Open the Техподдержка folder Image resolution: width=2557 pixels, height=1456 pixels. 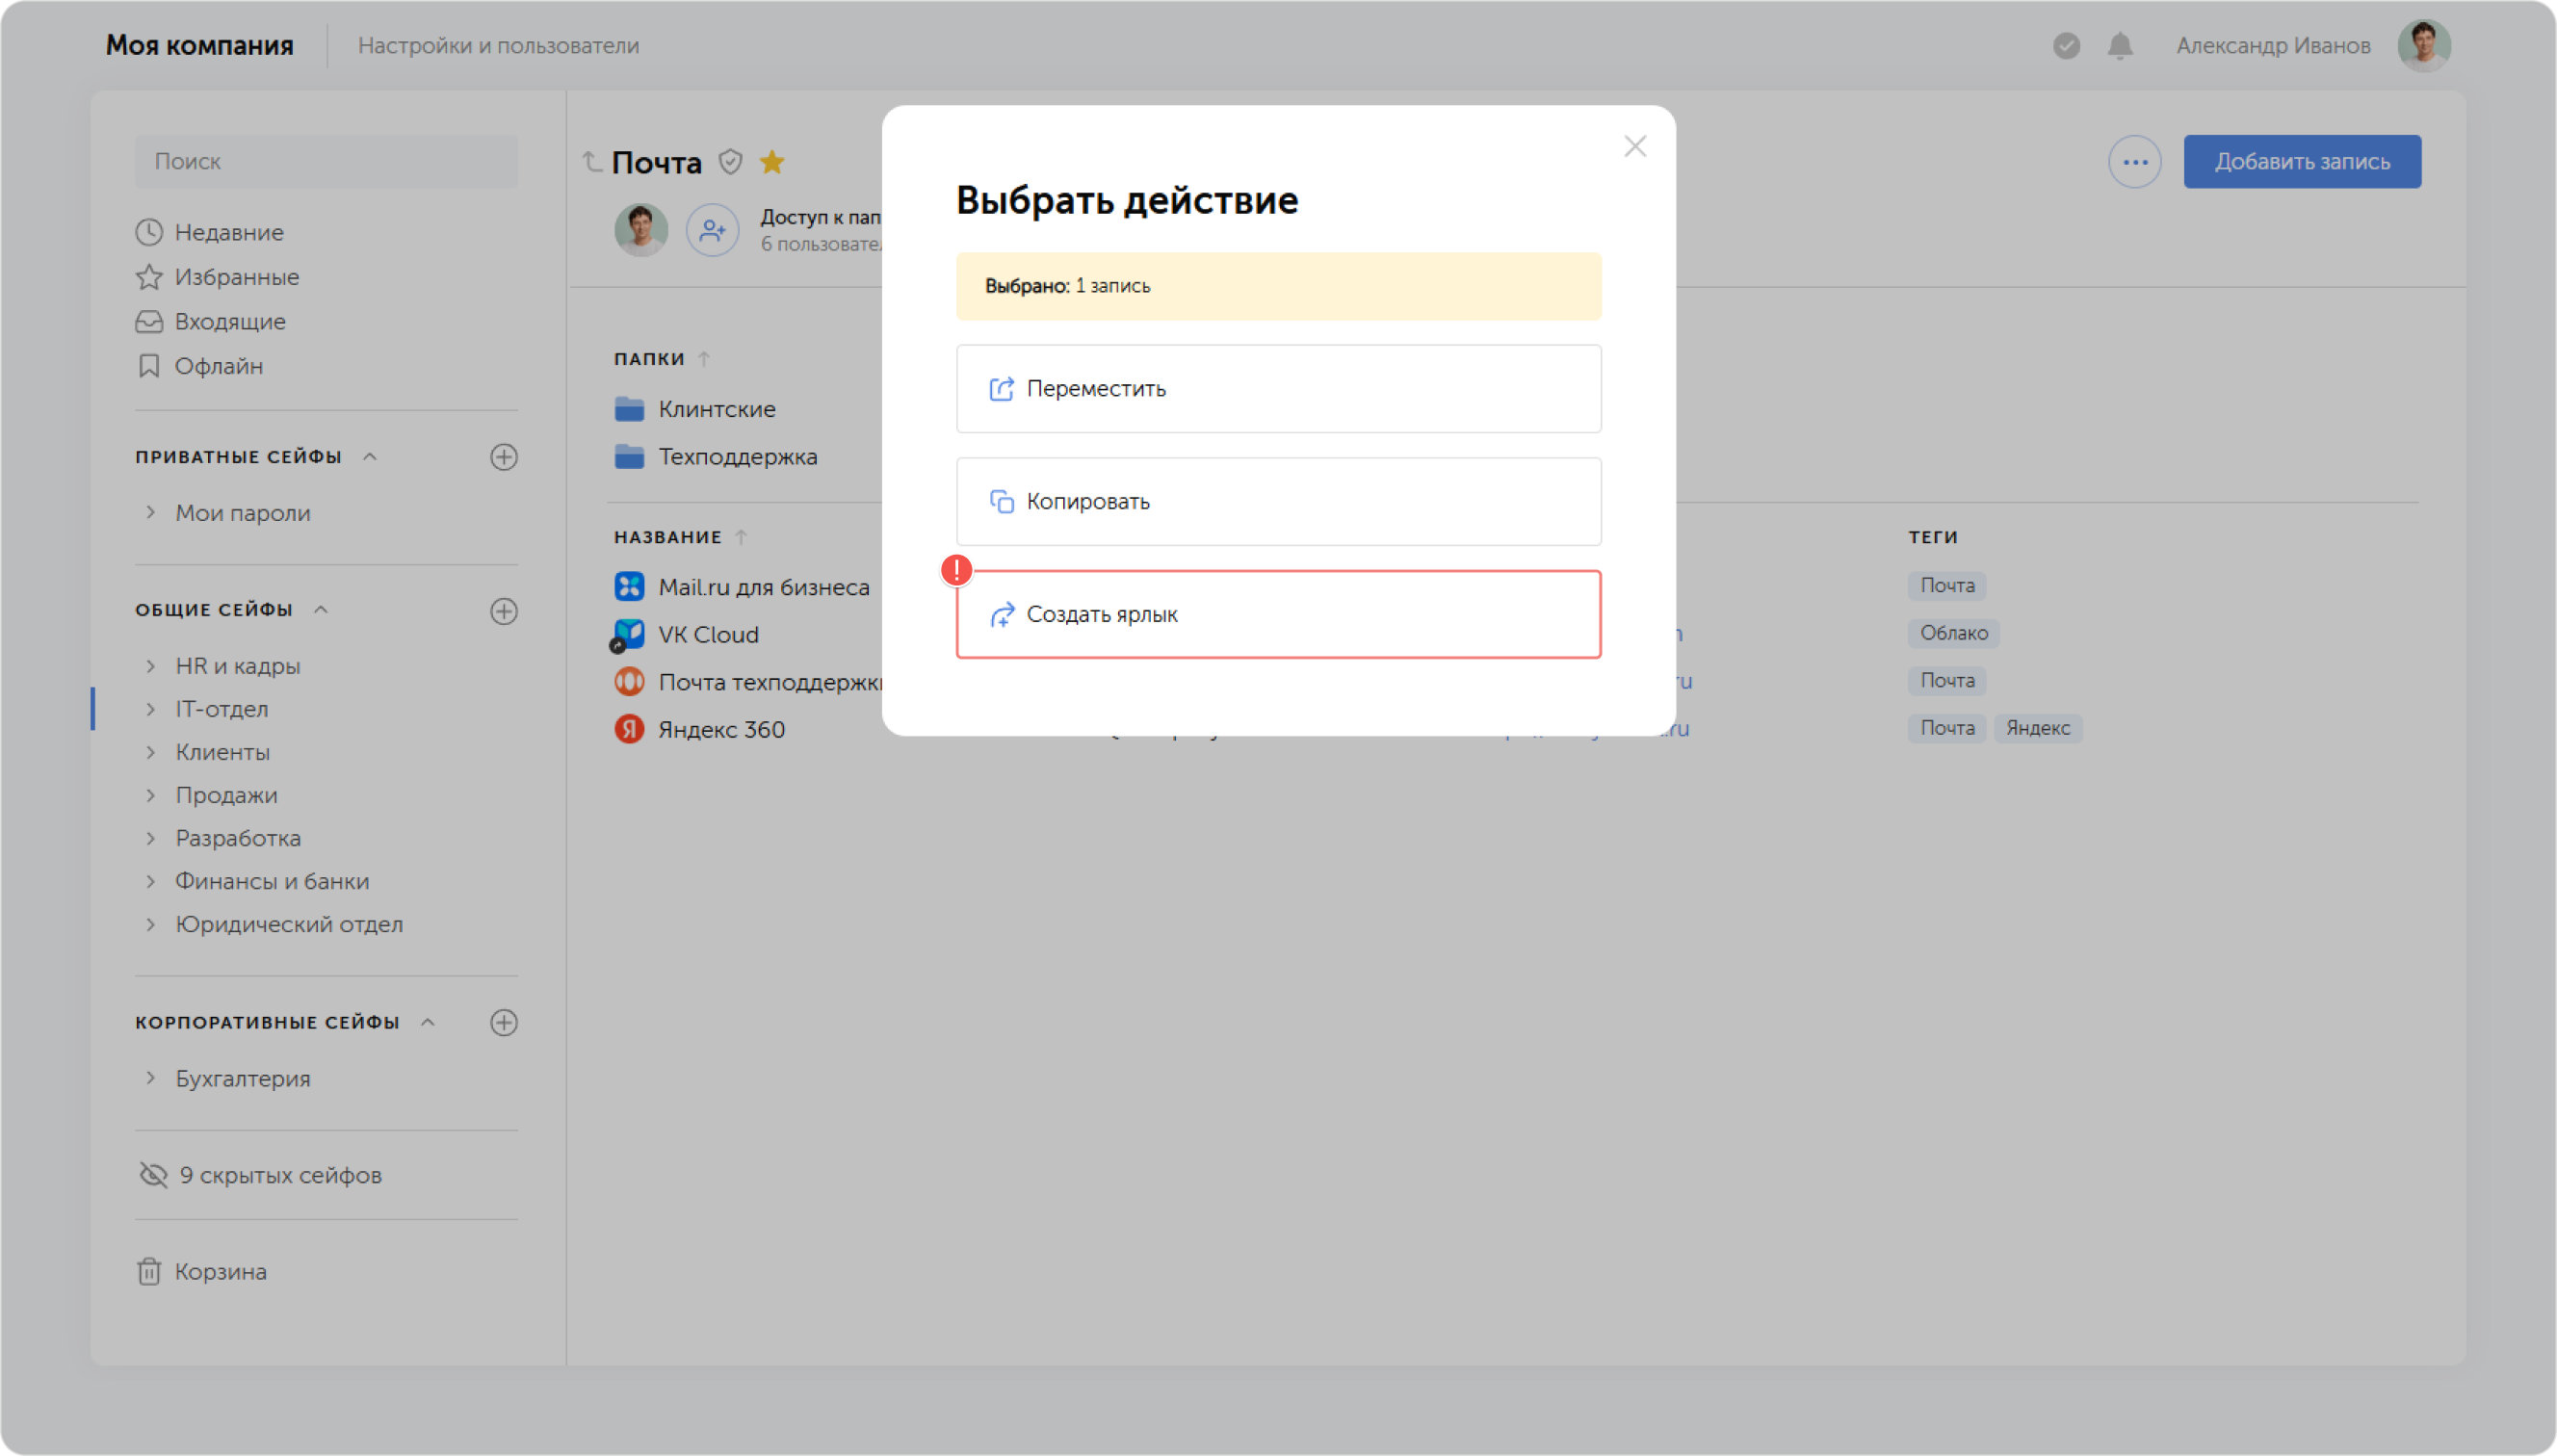(716, 457)
